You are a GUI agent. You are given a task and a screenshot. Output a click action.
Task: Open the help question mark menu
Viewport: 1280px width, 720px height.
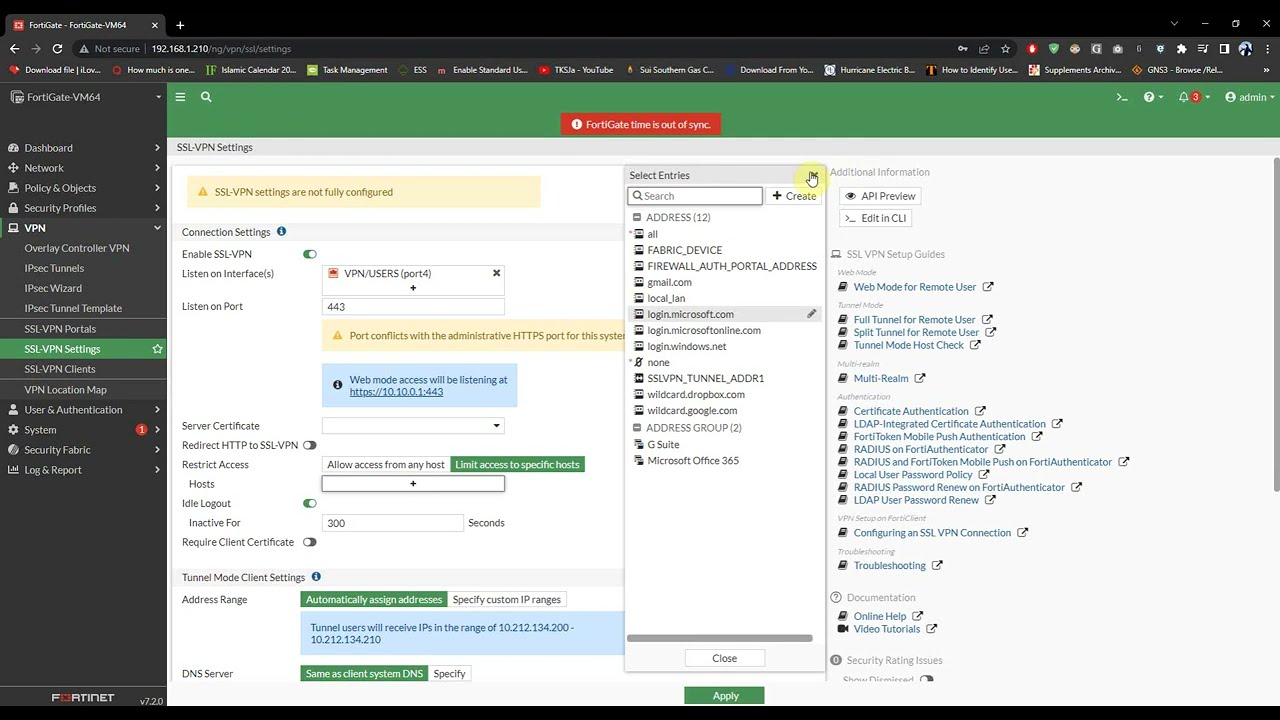[x=1153, y=97]
